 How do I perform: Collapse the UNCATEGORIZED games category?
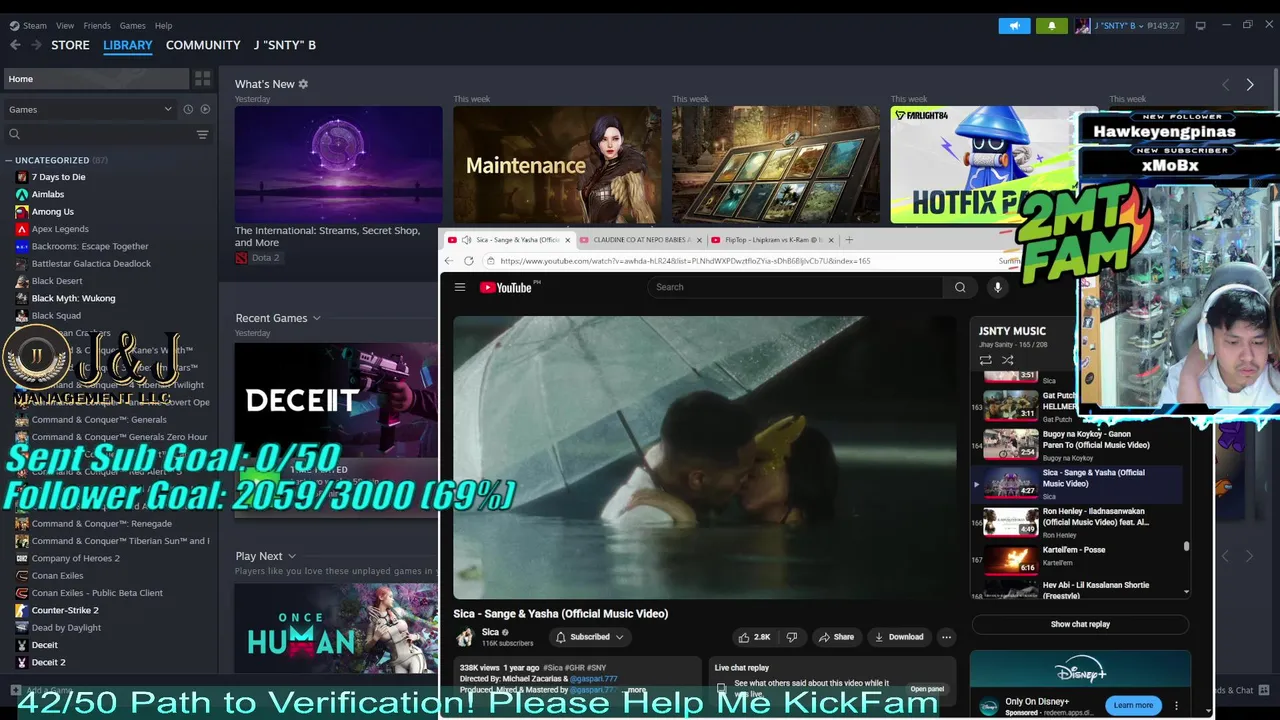[x=8, y=160]
